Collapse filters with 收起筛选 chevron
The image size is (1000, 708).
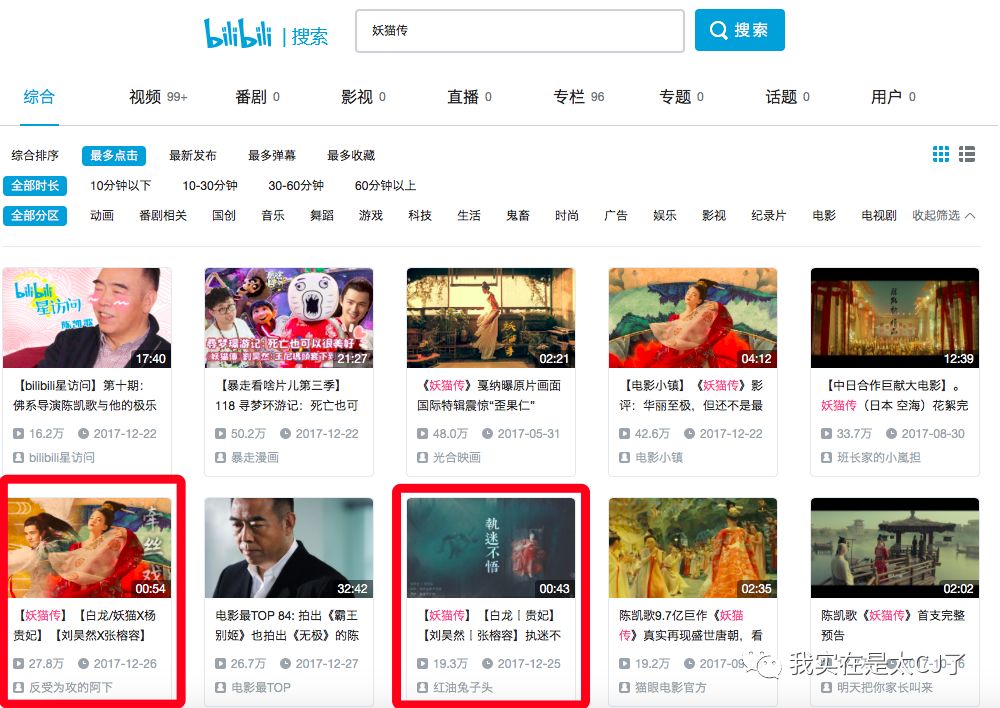(x=944, y=216)
